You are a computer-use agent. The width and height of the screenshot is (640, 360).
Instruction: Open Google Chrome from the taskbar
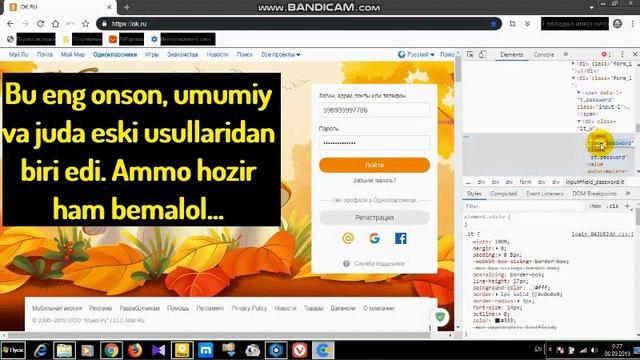coord(111,350)
